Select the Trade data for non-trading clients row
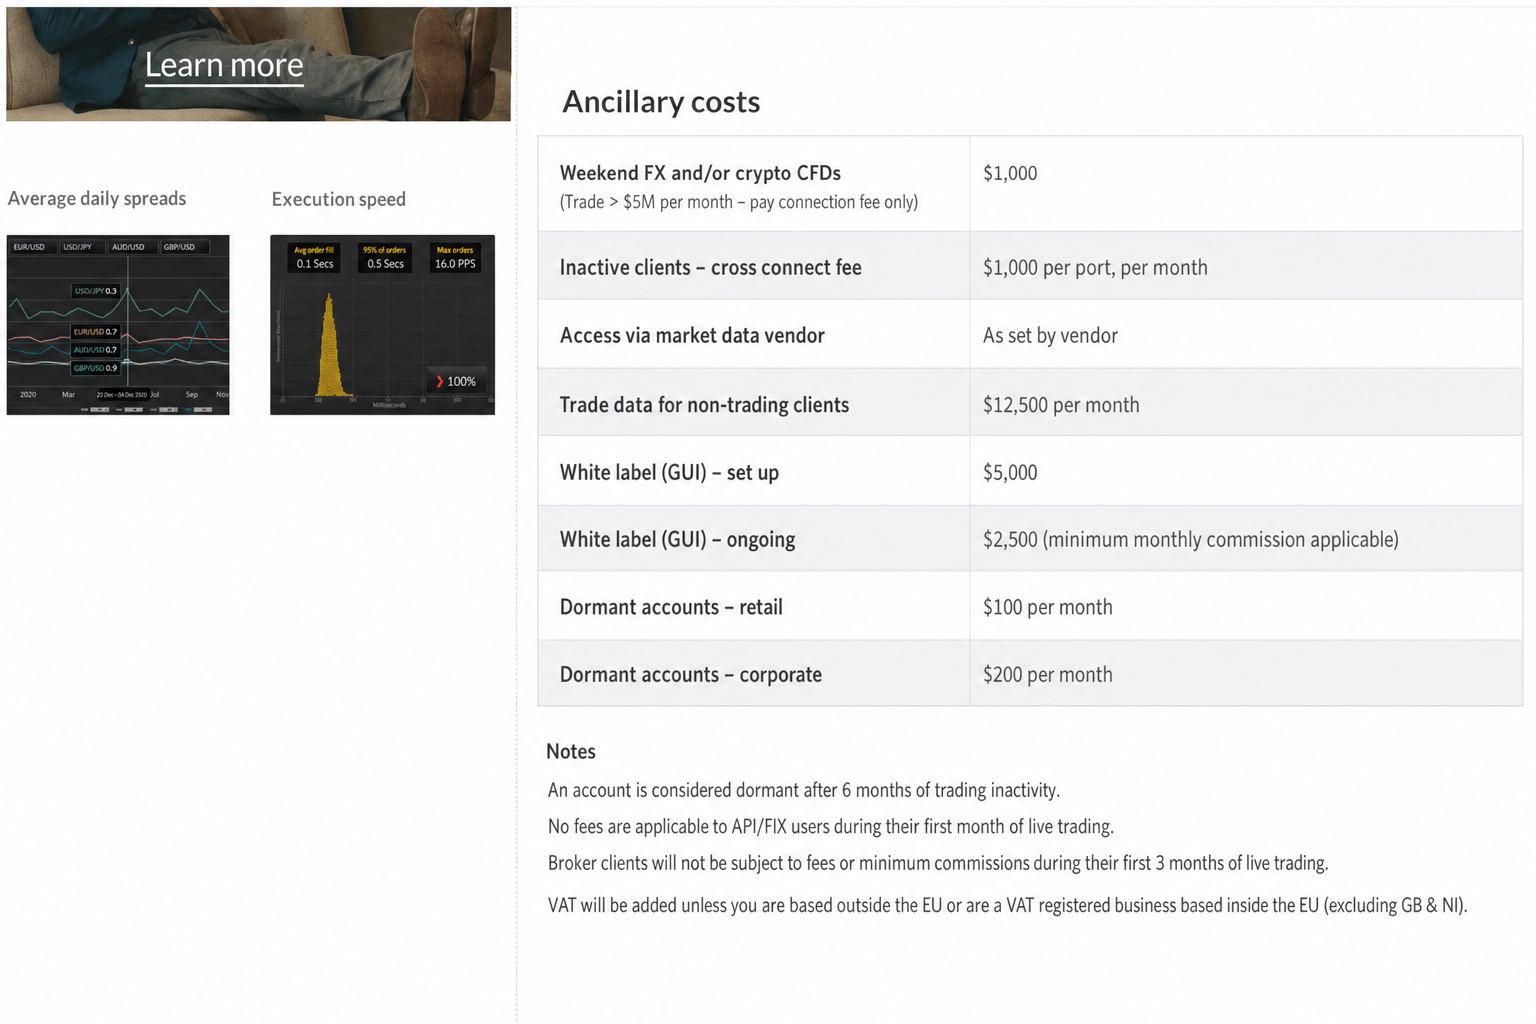1536x1024 pixels. 1030,402
